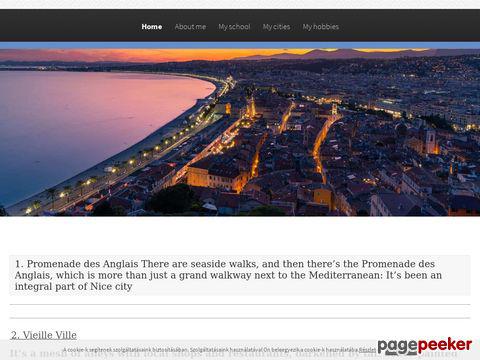This screenshot has width=480, height=360.
Task: Click the Promenade des Anglais text block
Action: click(240, 275)
